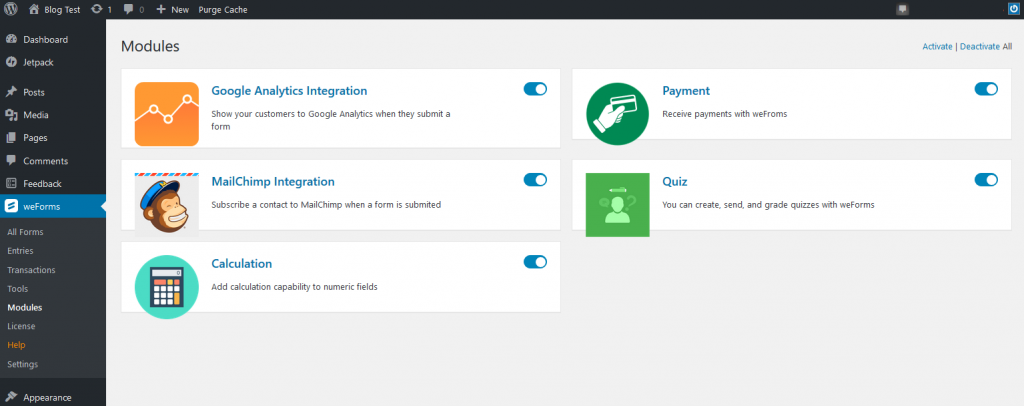Click the Media sidebar icon

(x=11, y=115)
